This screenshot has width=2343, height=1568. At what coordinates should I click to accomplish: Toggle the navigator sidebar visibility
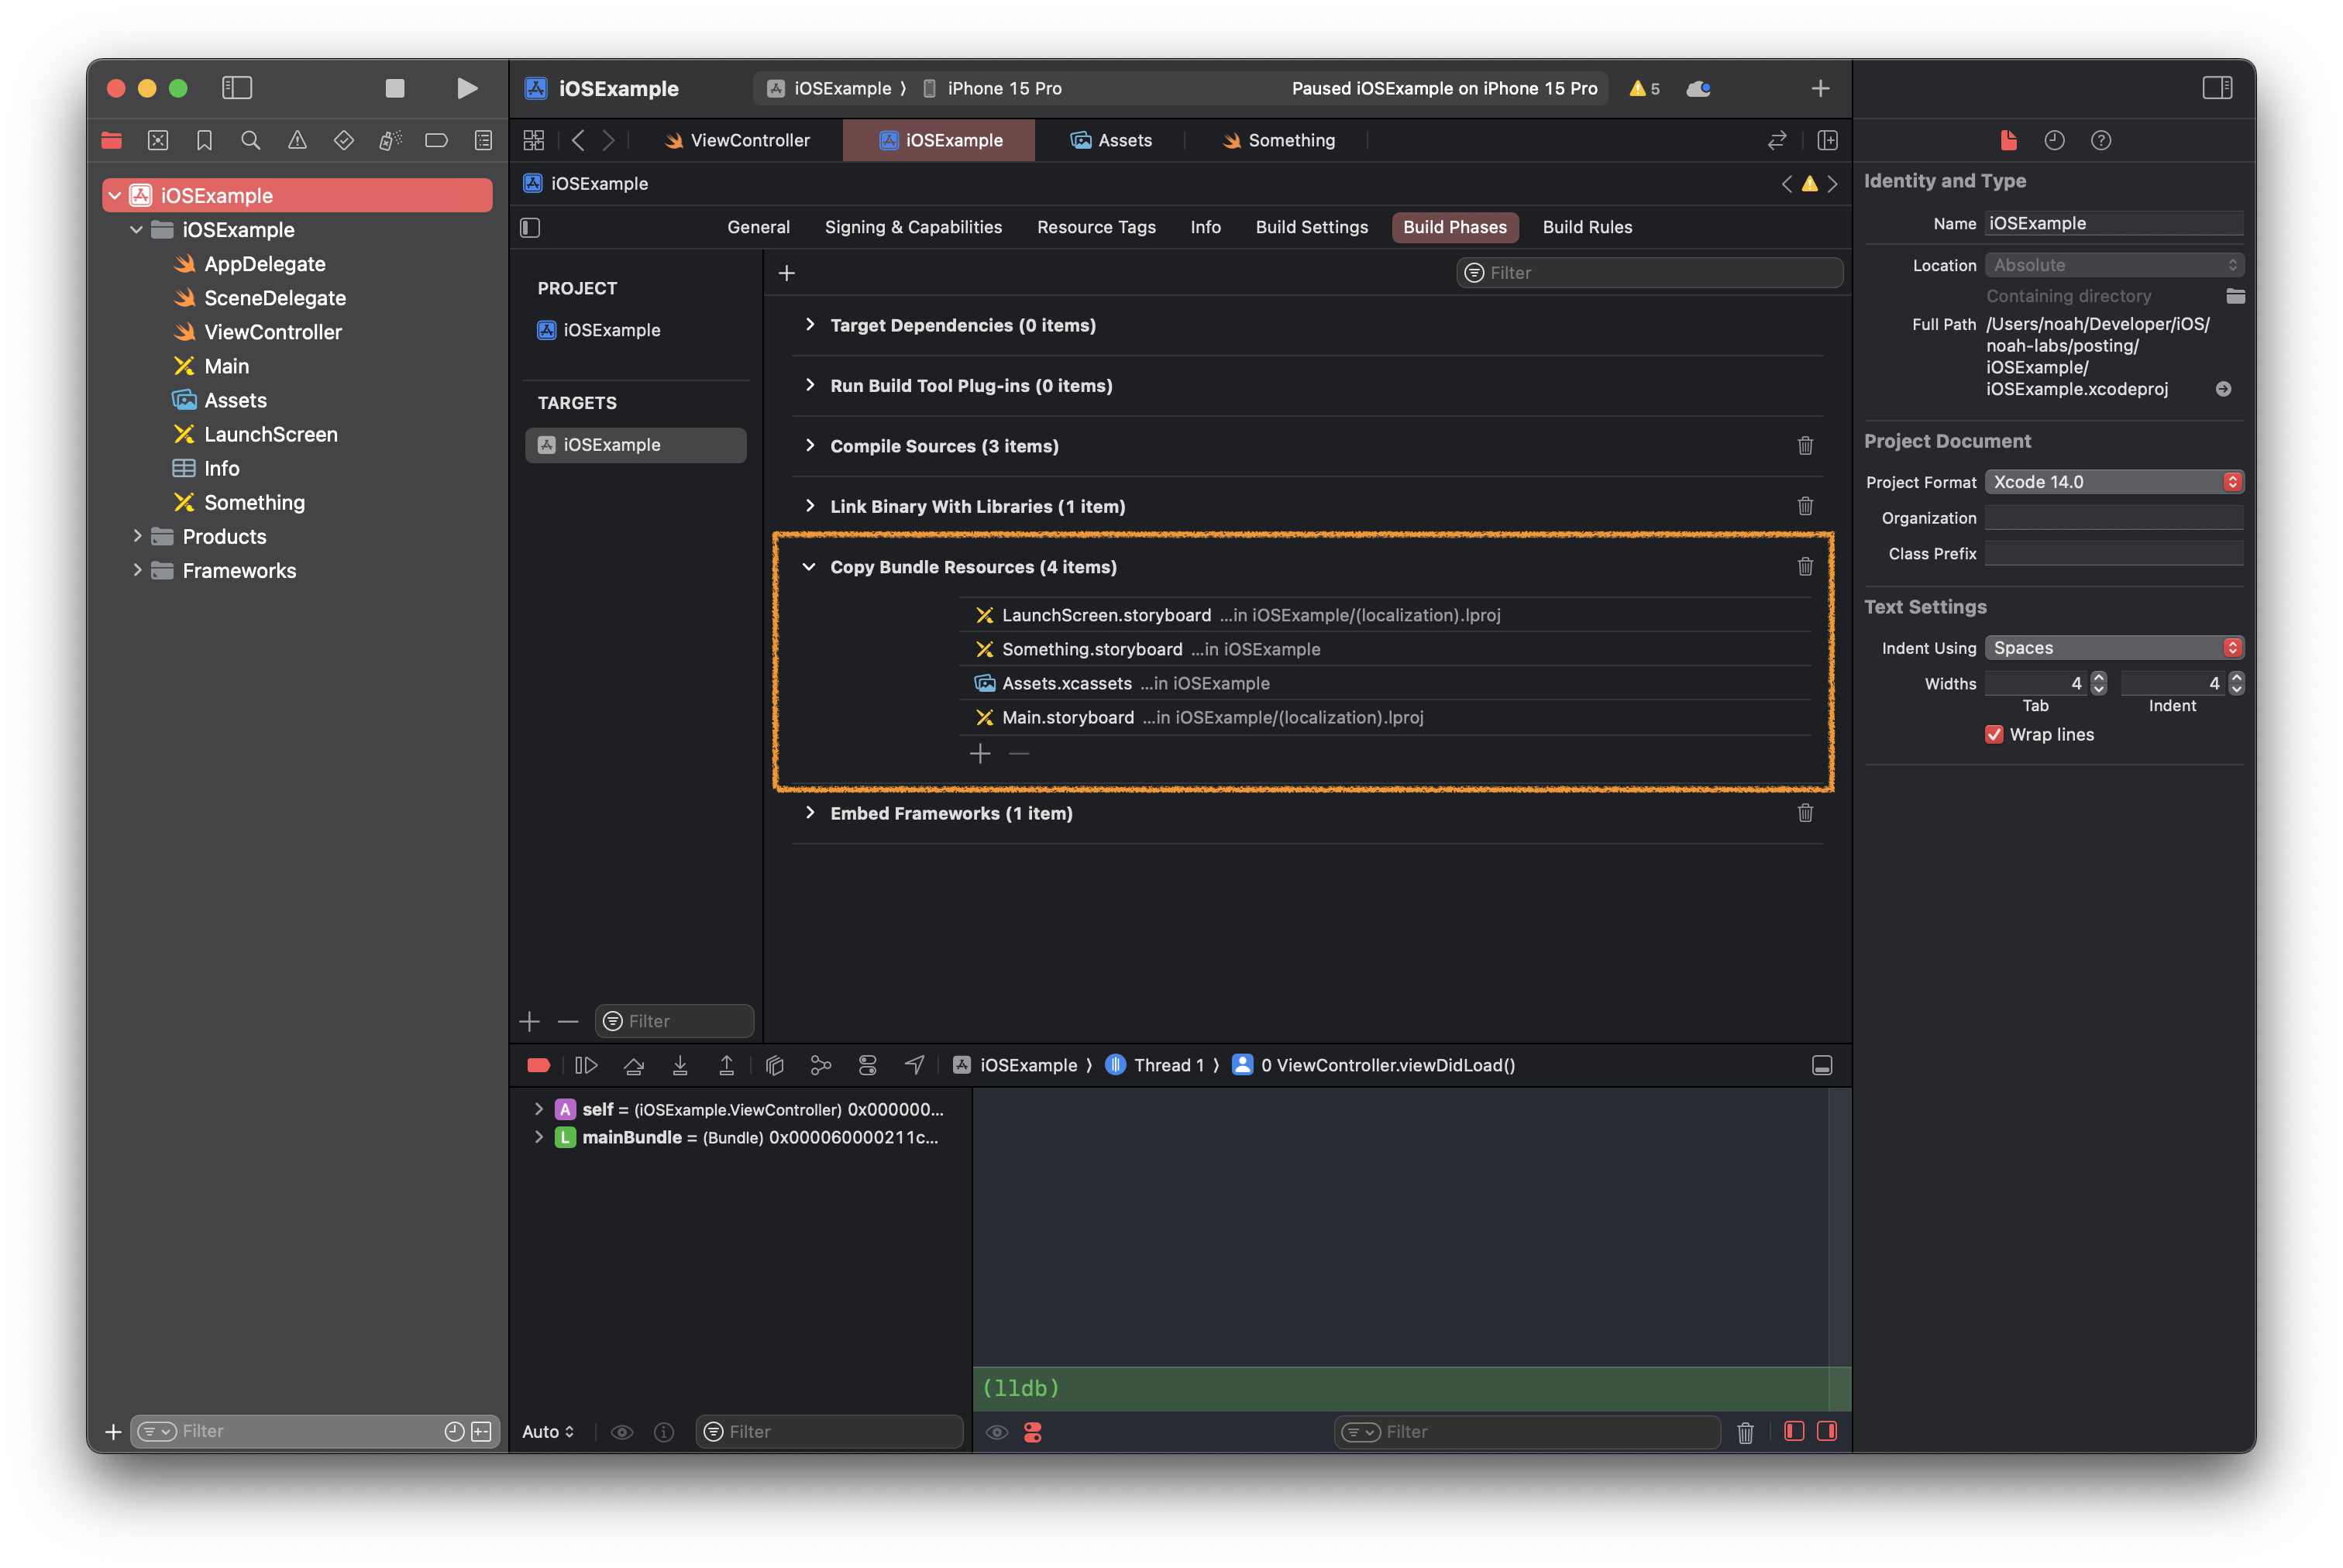(237, 88)
